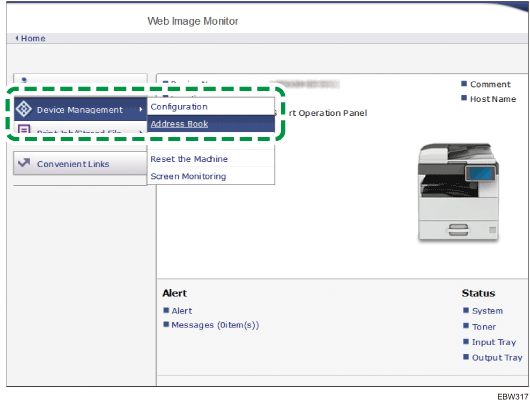This screenshot has width=530, height=402.
Task: Click the bullet beside Messages
Action: [x=166, y=324]
